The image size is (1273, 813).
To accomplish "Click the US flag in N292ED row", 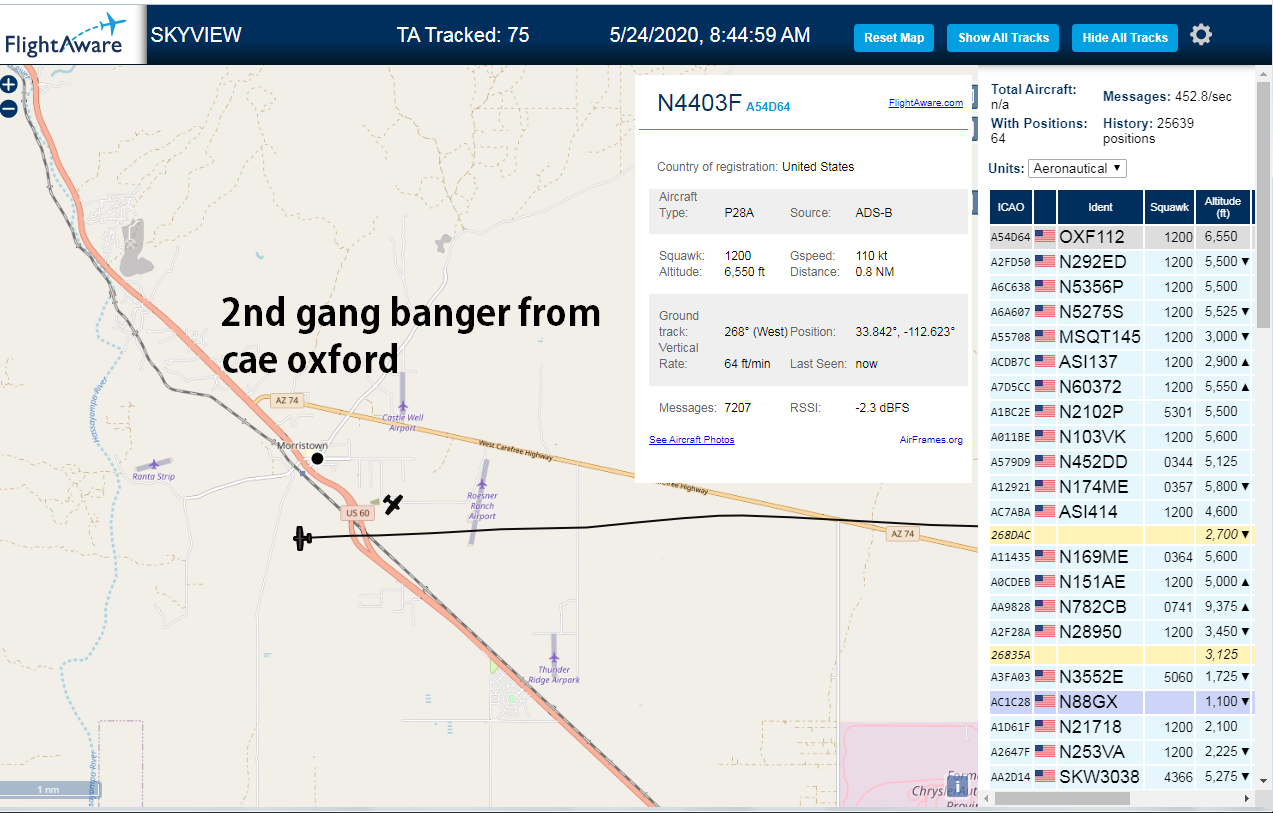I will tap(1045, 262).
